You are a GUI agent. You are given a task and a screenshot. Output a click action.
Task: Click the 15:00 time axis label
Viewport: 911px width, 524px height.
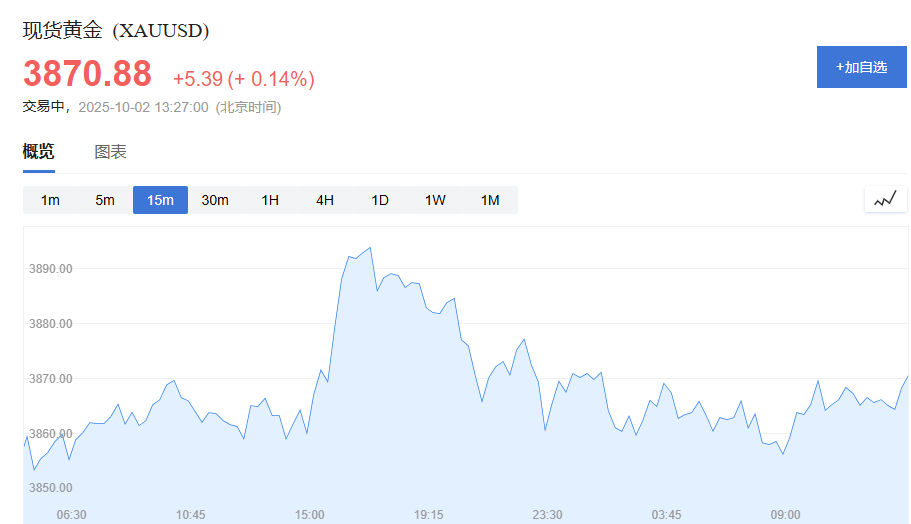click(x=310, y=515)
